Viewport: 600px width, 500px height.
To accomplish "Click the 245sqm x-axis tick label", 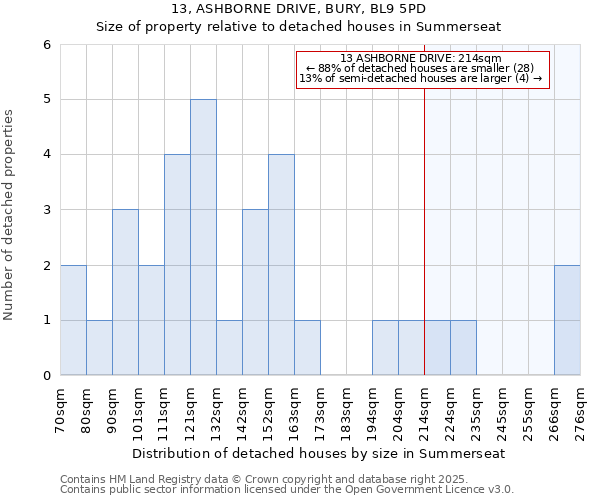I will click(502, 414).
